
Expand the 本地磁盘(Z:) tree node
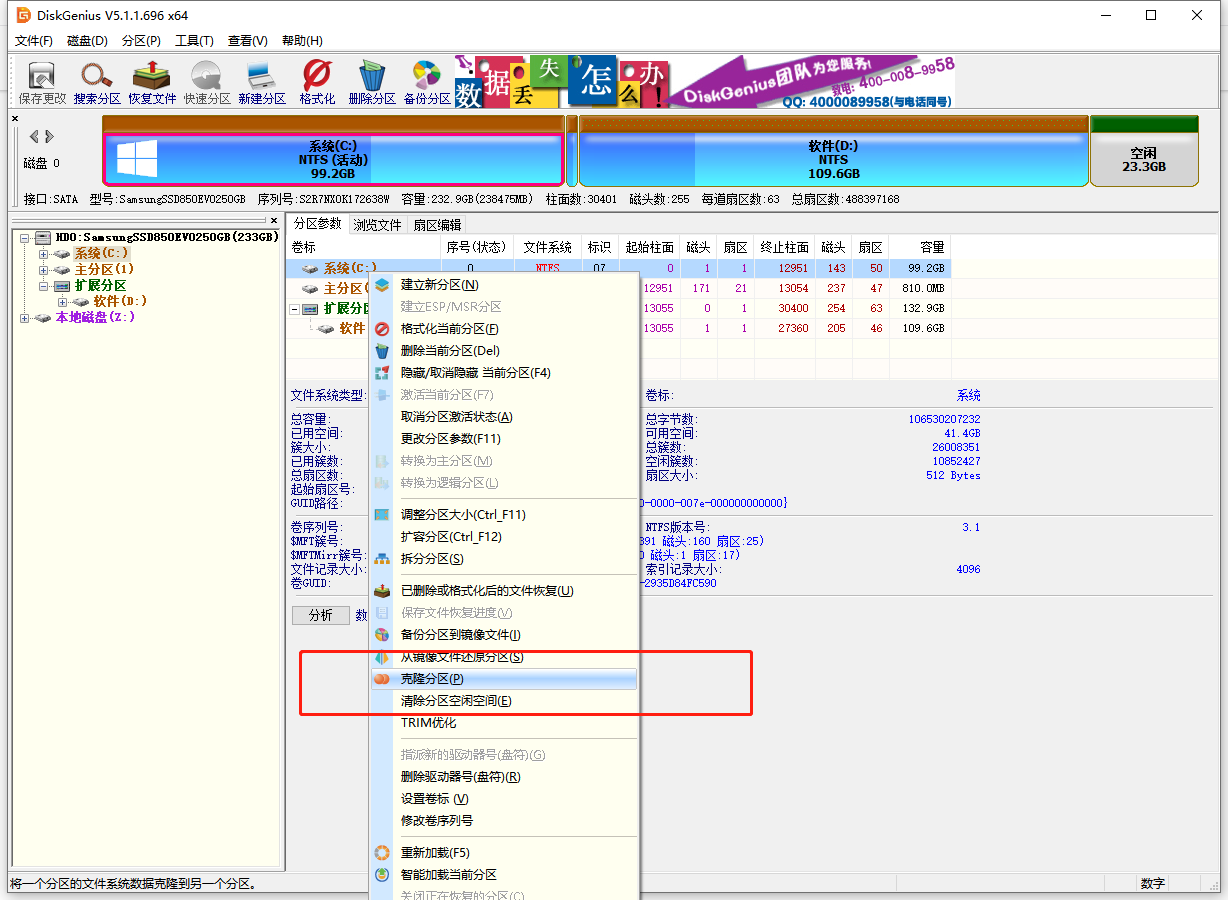25,318
